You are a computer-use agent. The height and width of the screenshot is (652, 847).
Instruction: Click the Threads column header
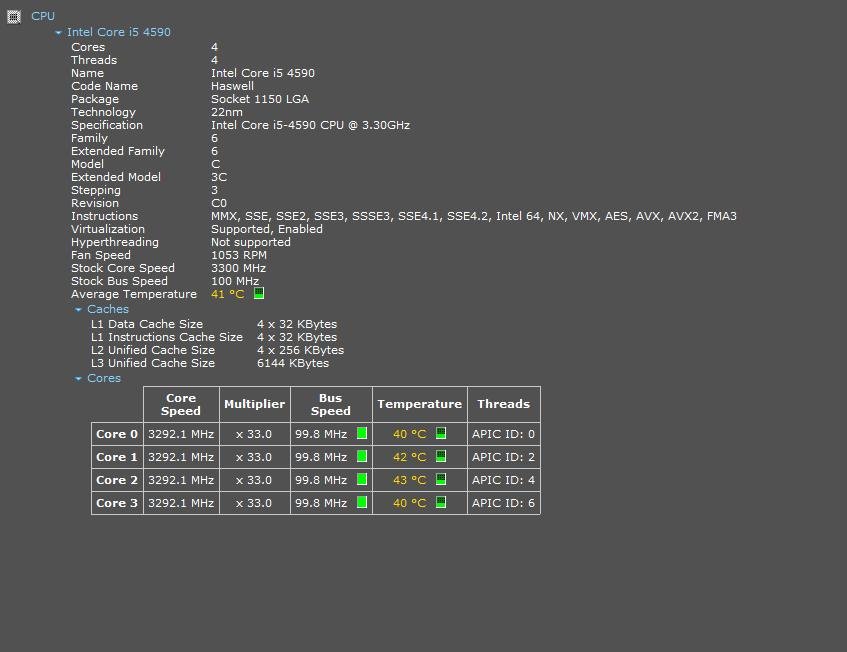pyautogui.click(x=503, y=404)
